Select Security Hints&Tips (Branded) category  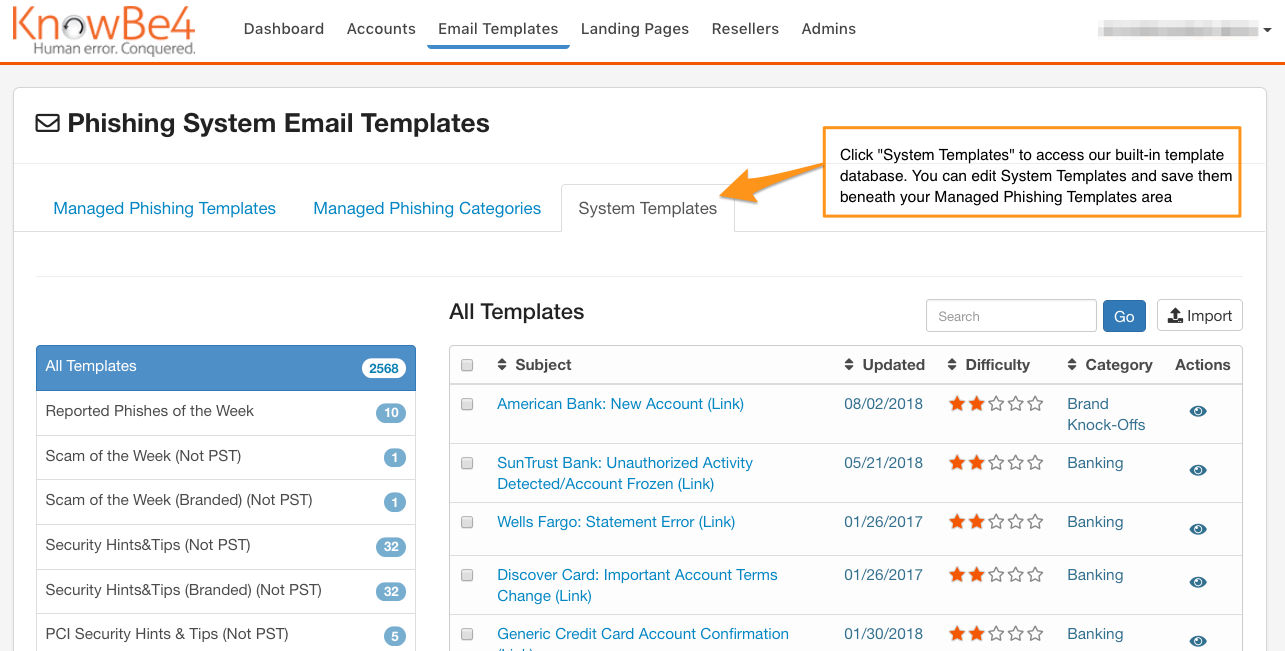point(226,591)
